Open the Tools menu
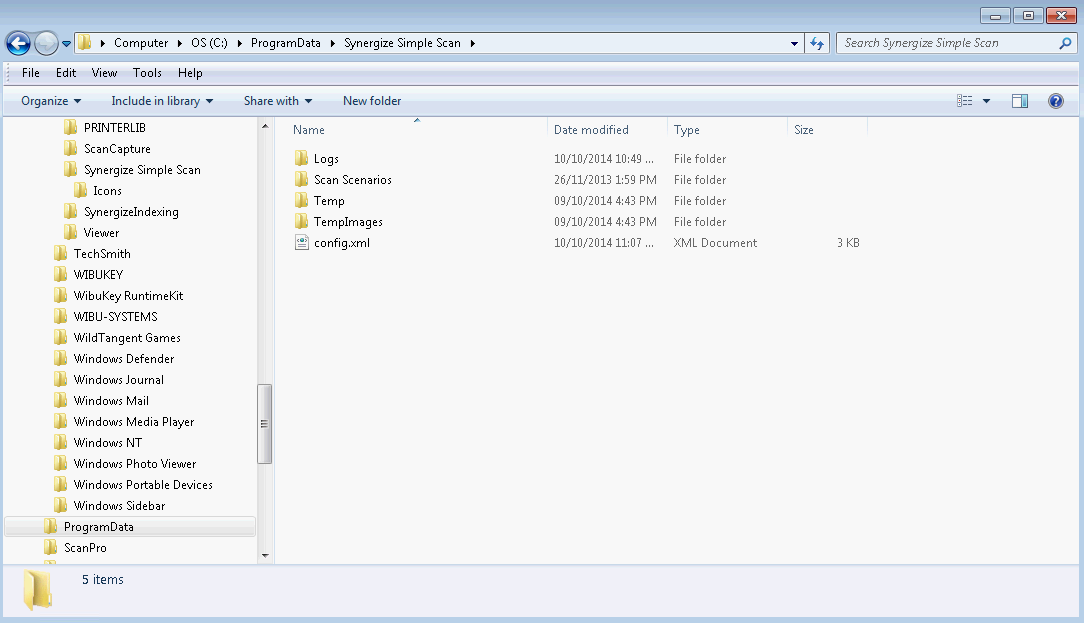Image resolution: width=1084 pixels, height=623 pixels. [x=147, y=73]
